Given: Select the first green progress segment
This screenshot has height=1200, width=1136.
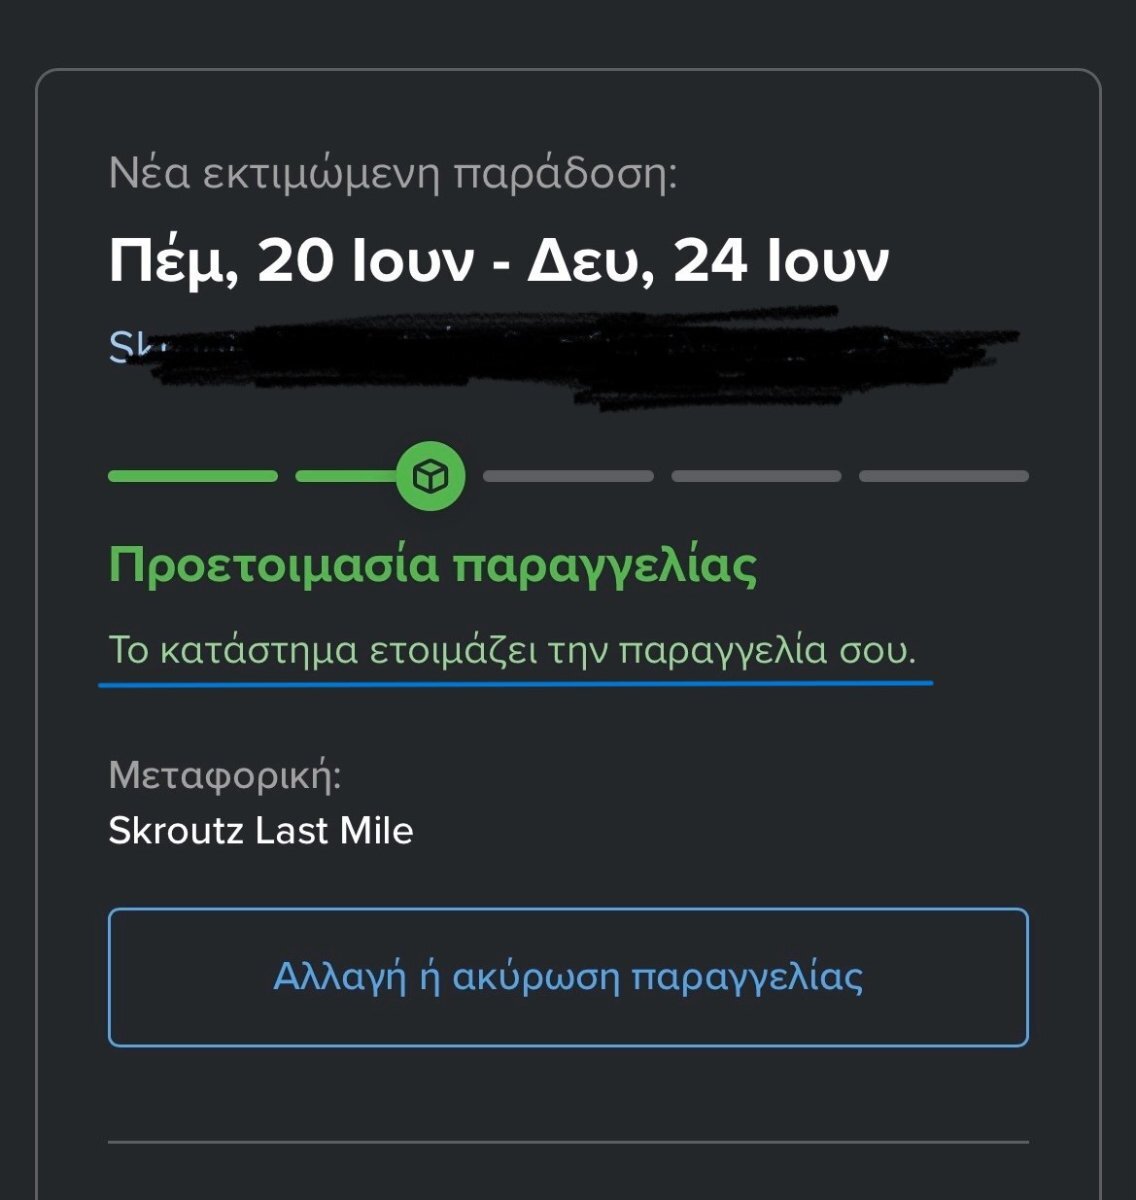Looking at the screenshot, I should click(x=193, y=476).
